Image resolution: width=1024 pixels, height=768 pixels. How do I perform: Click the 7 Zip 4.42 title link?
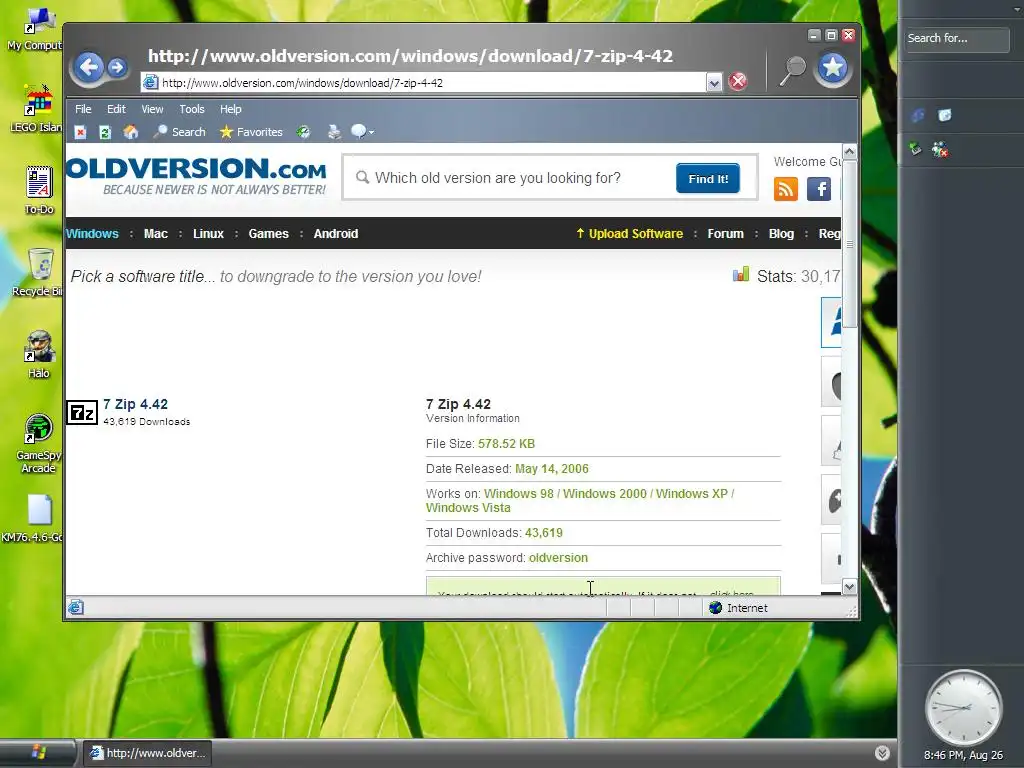pyautogui.click(x=135, y=404)
